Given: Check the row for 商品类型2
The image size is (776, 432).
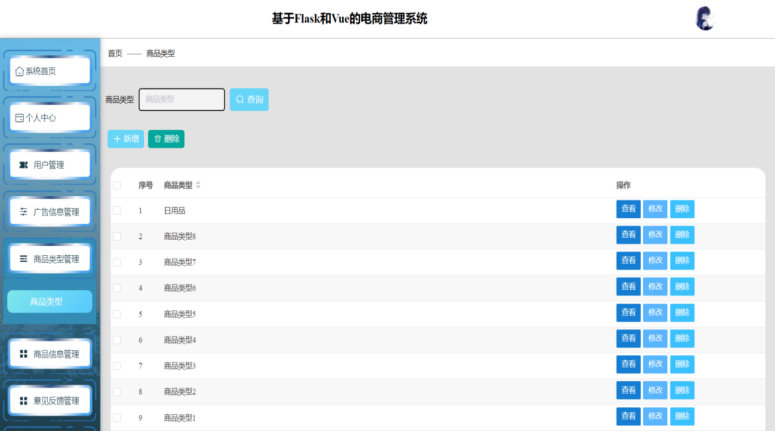Looking at the screenshot, I should (x=117, y=392).
